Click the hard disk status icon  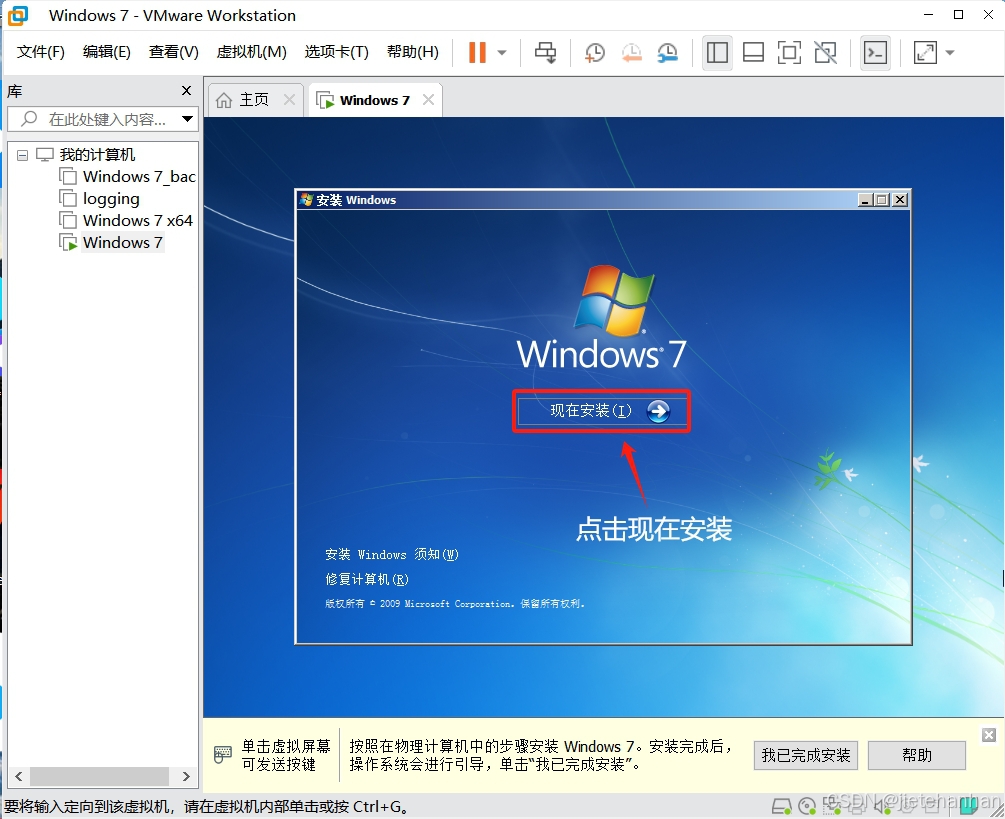[781, 806]
